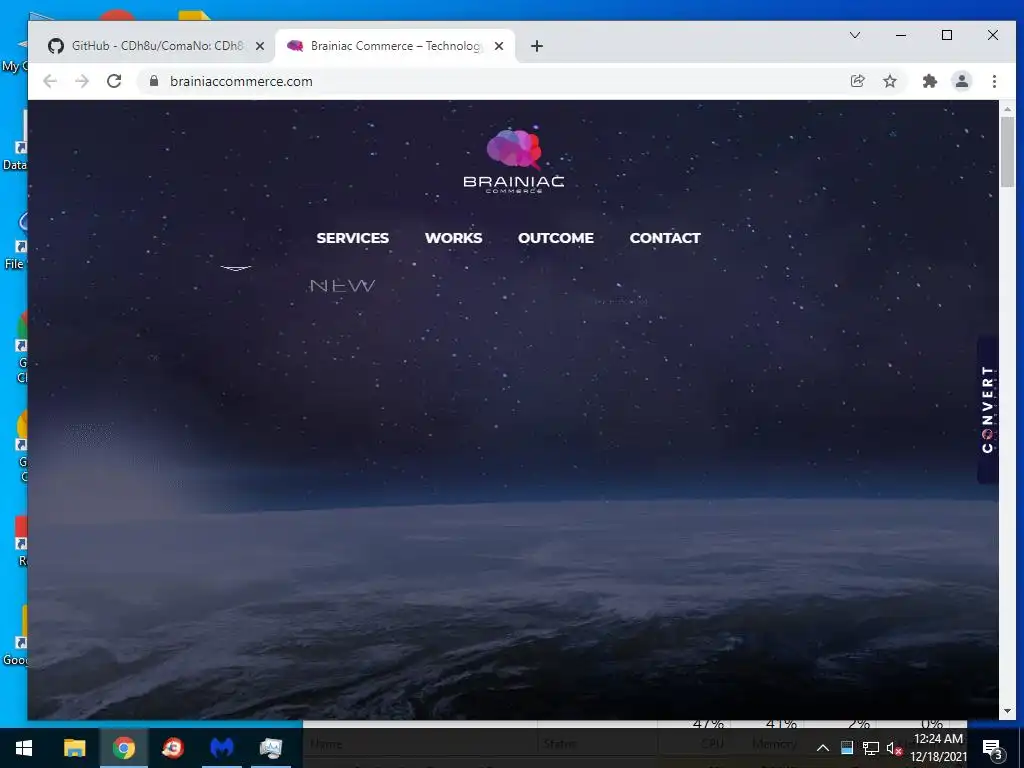Close the Chrome window
The width and height of the screenshot is (1024, 768).
click(993, 35)
